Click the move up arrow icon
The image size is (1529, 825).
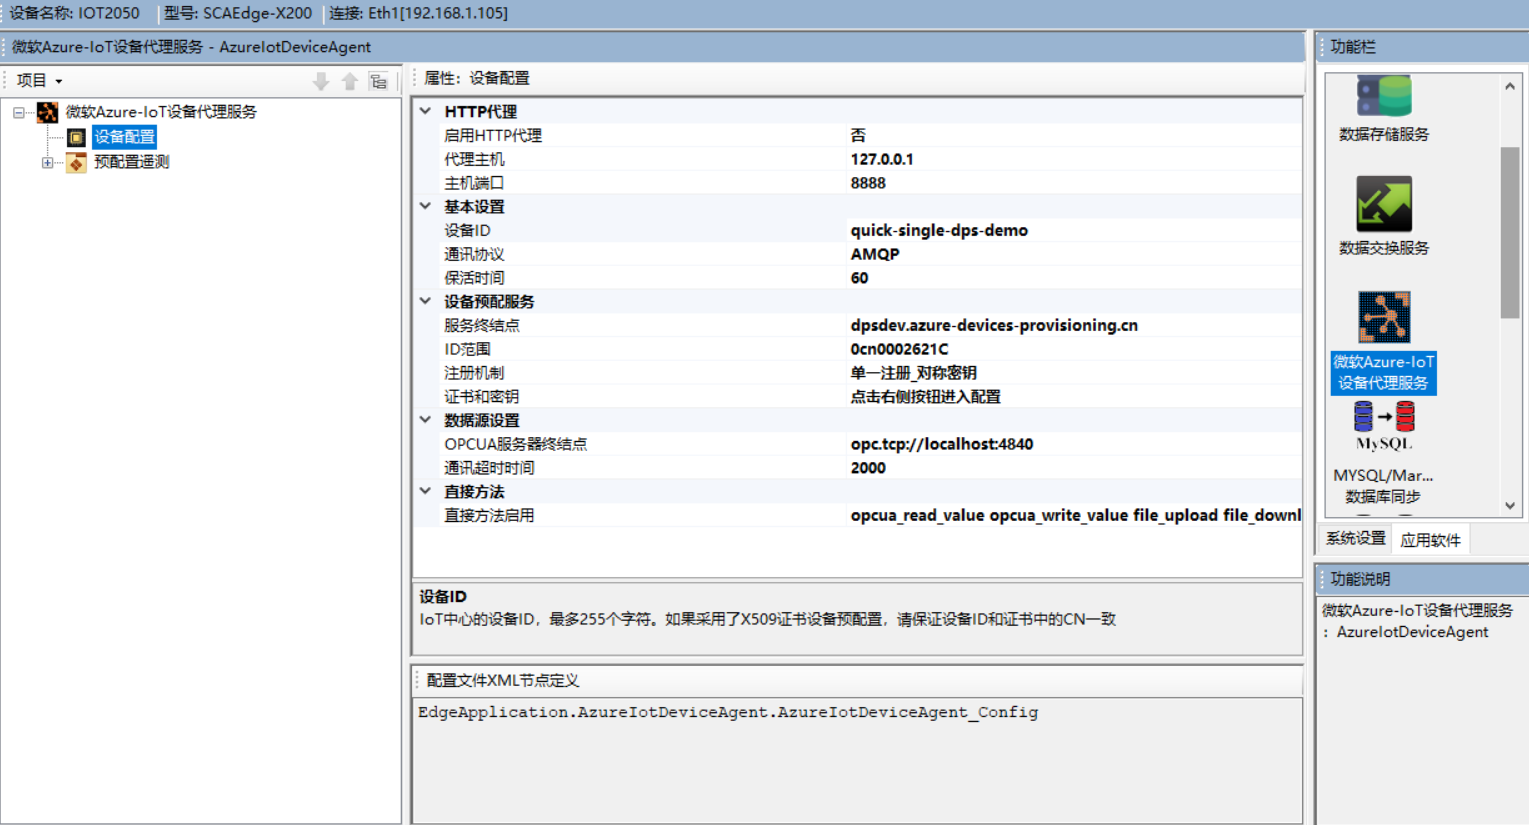(350, 81)
